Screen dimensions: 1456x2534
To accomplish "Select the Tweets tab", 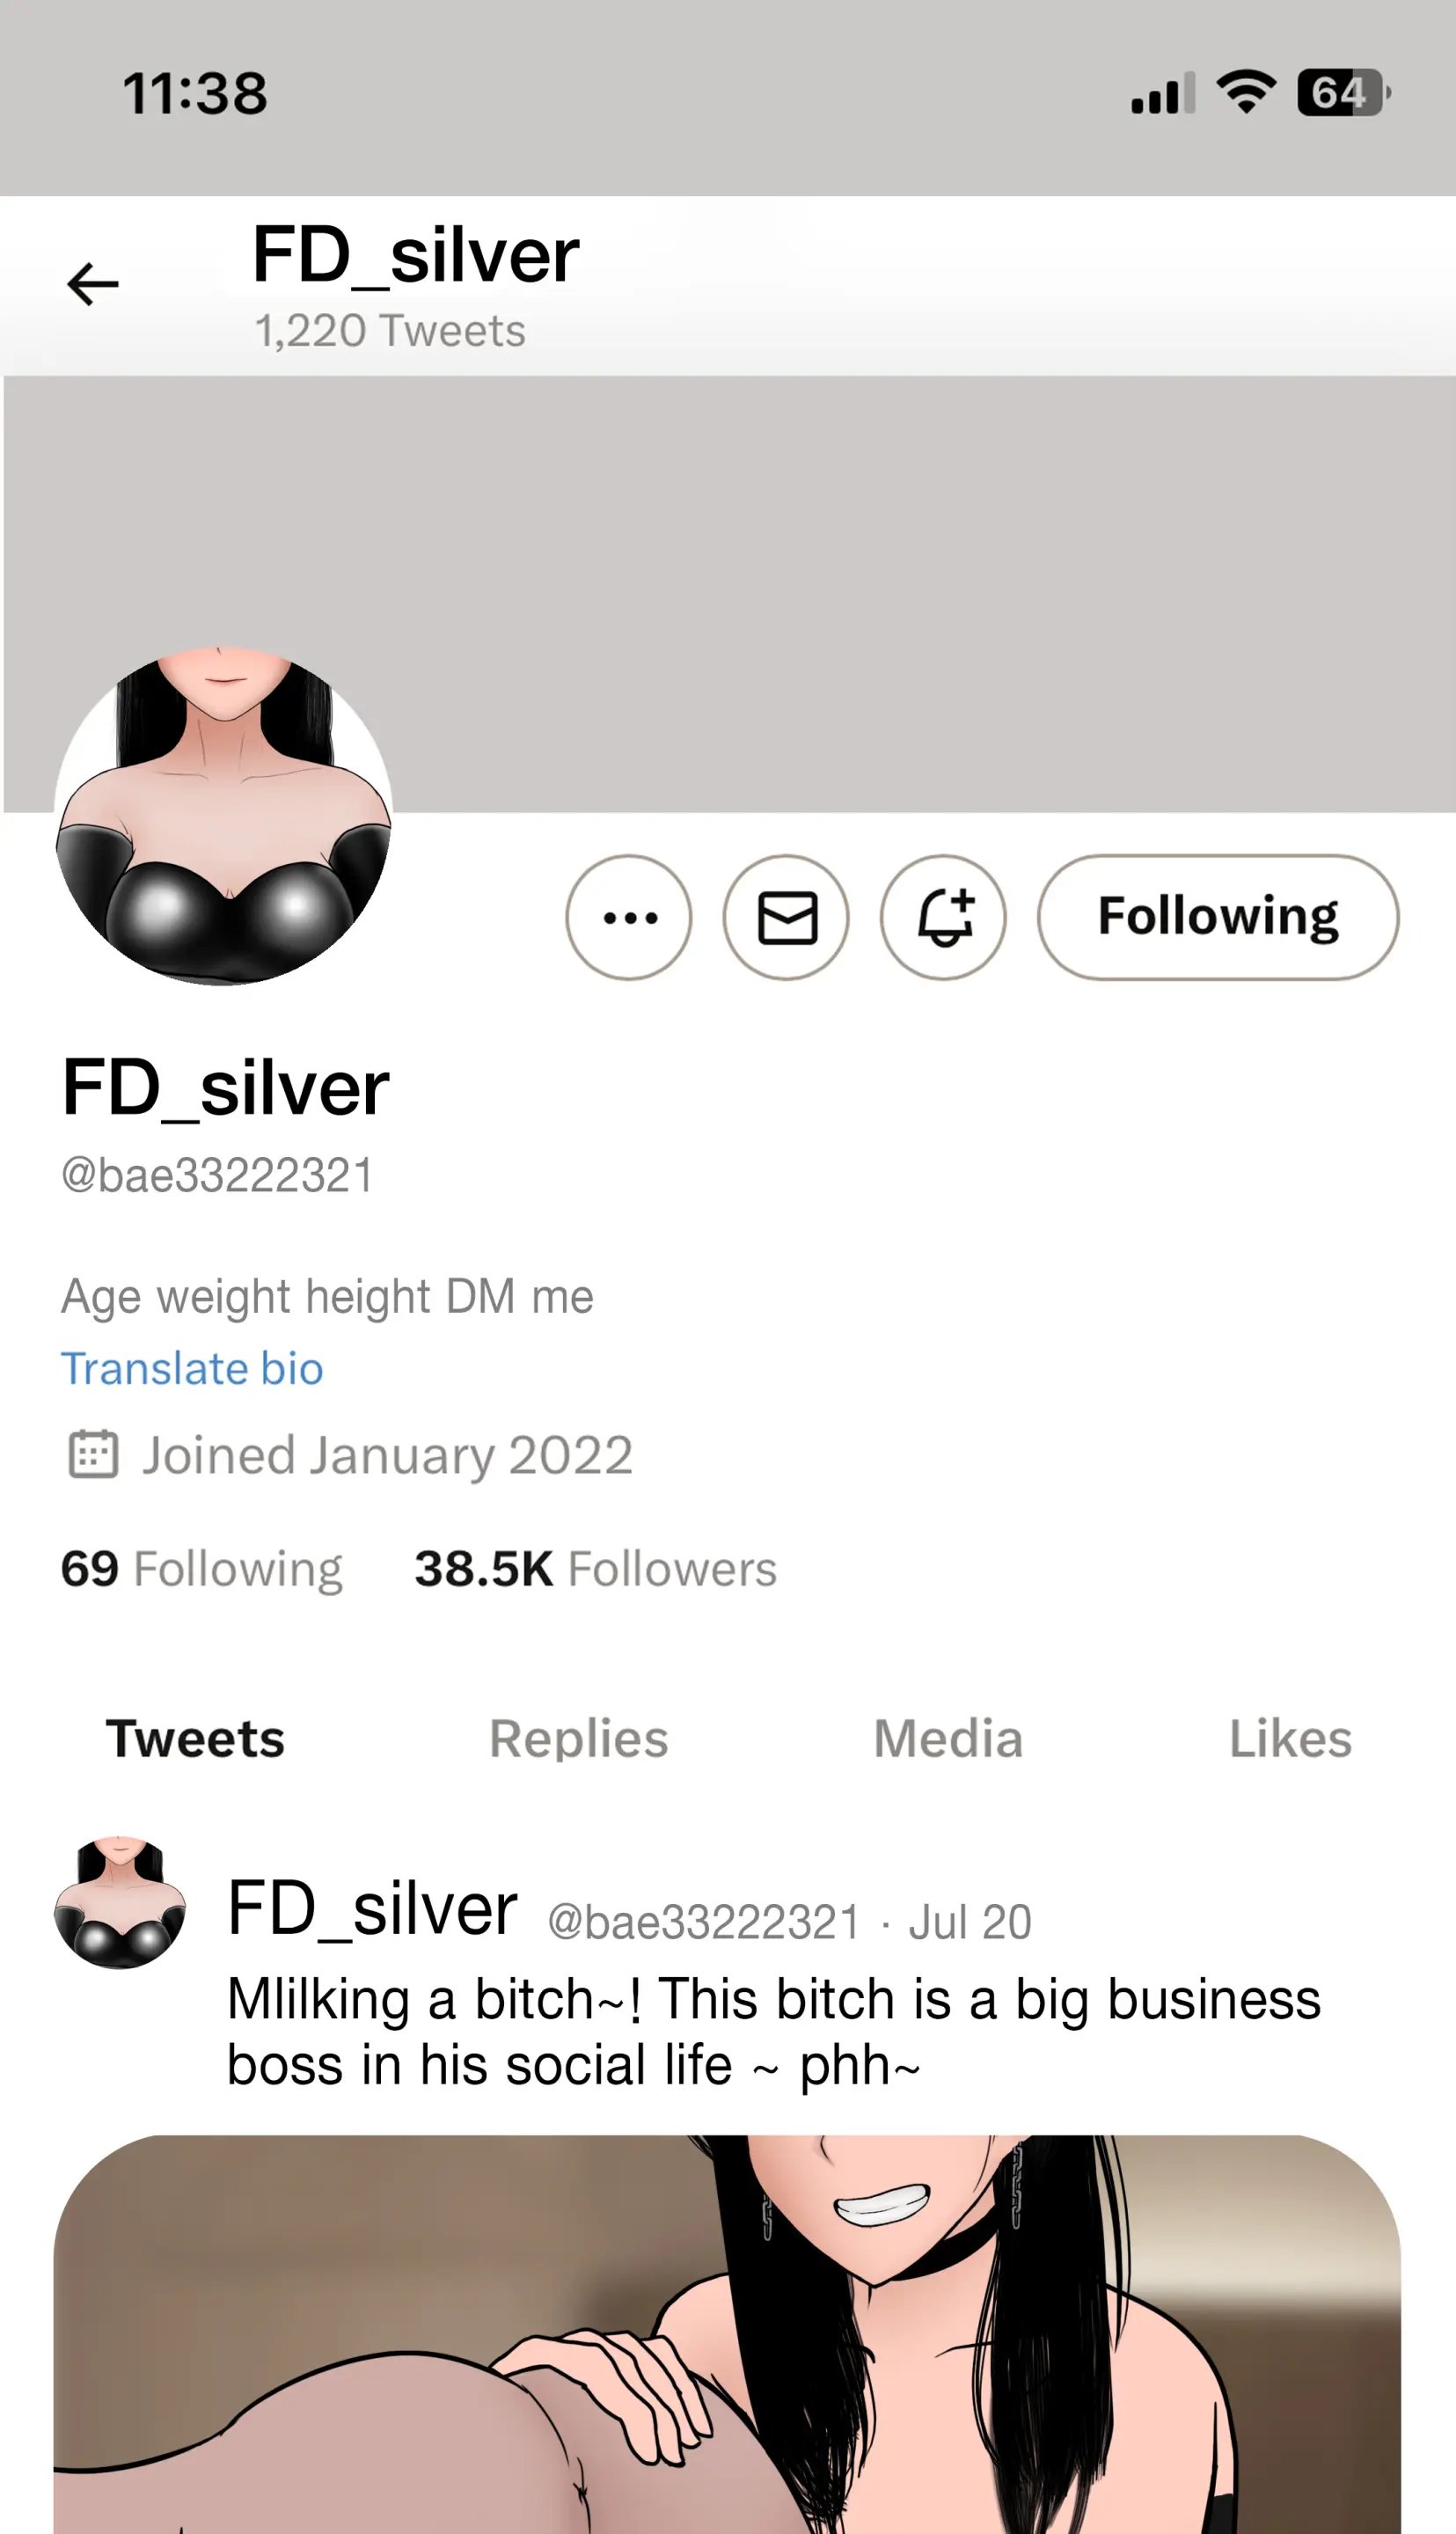I will [196, 1739].
